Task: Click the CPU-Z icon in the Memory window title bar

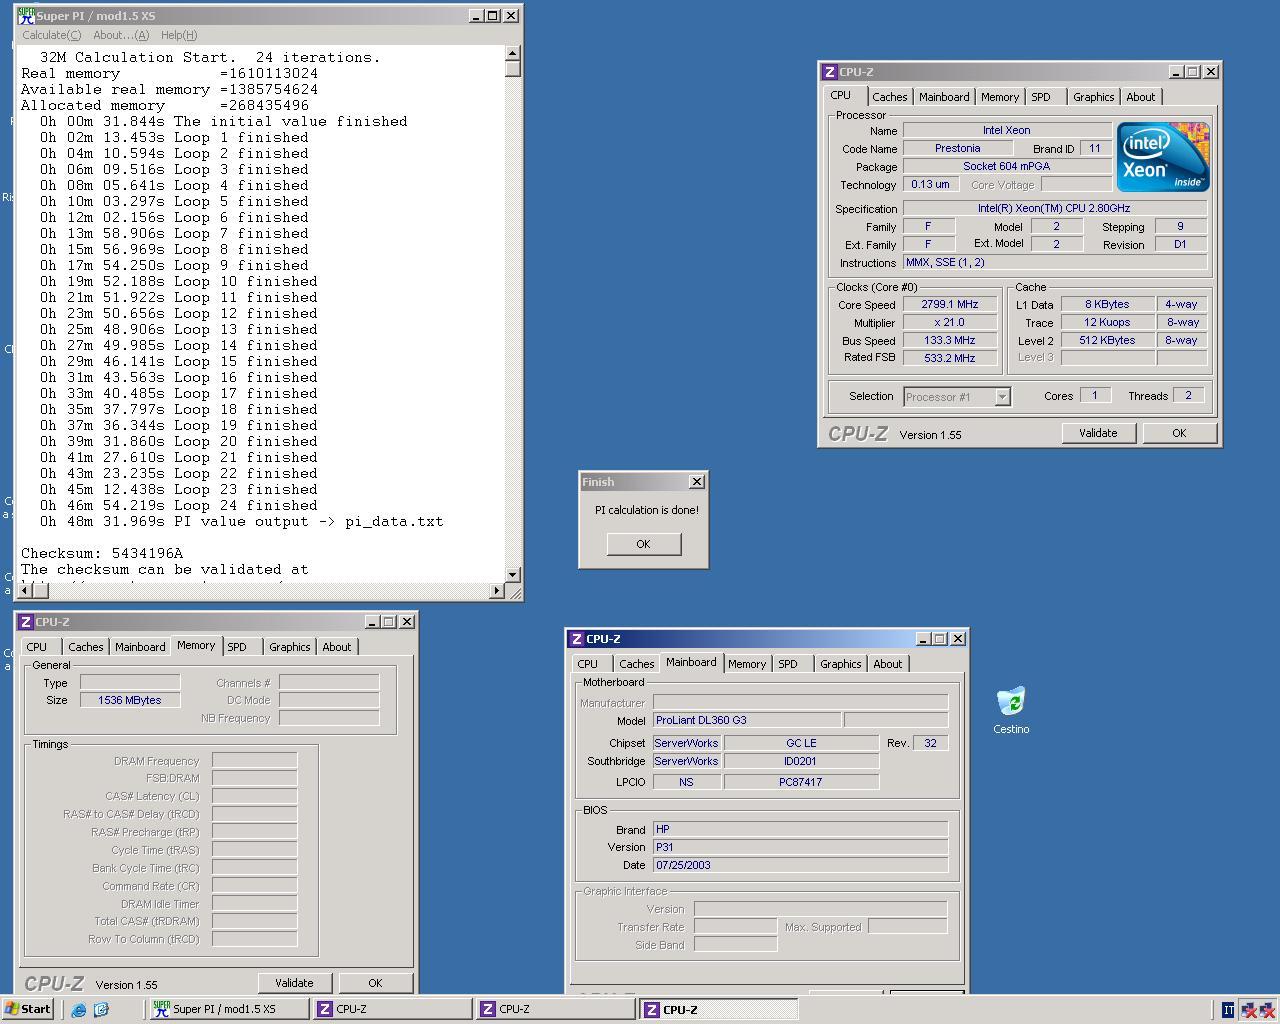Action: point(26,622)
